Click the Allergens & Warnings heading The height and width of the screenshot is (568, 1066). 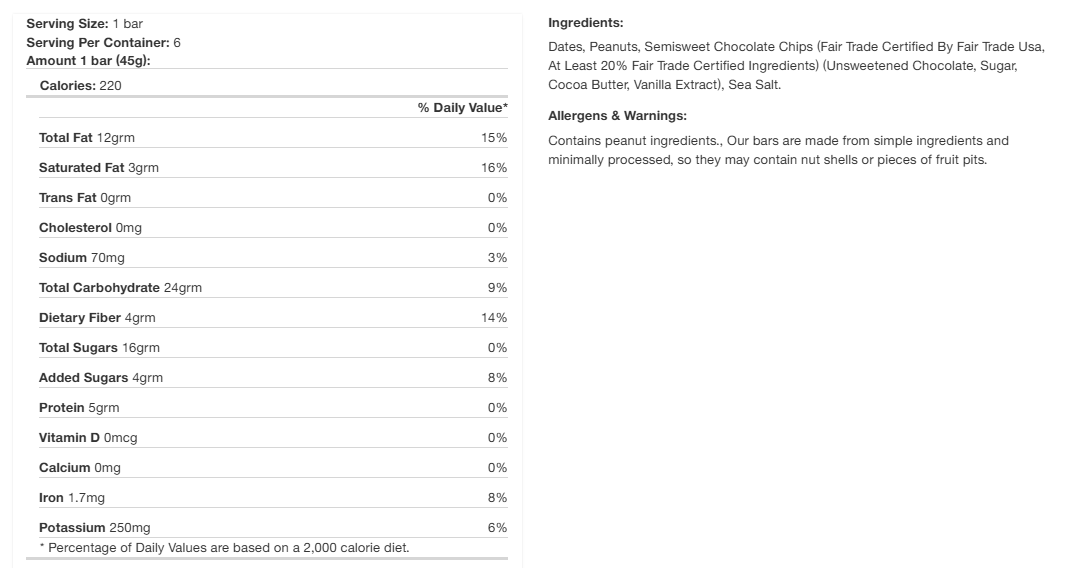click(x=617, y=116)
